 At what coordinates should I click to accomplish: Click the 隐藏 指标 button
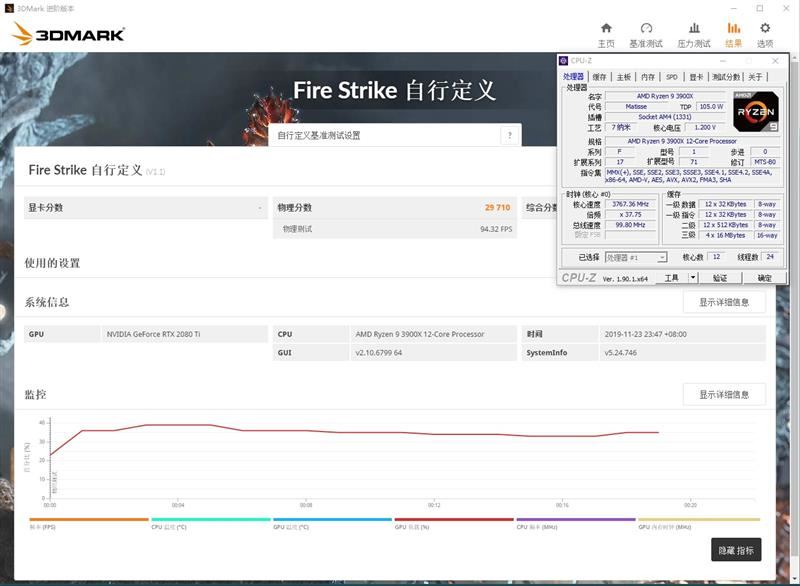click(736, 550)
